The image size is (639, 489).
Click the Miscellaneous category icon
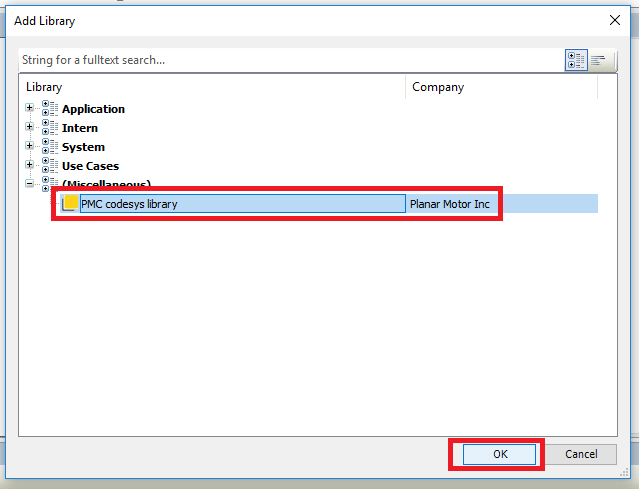coord(50,185)
